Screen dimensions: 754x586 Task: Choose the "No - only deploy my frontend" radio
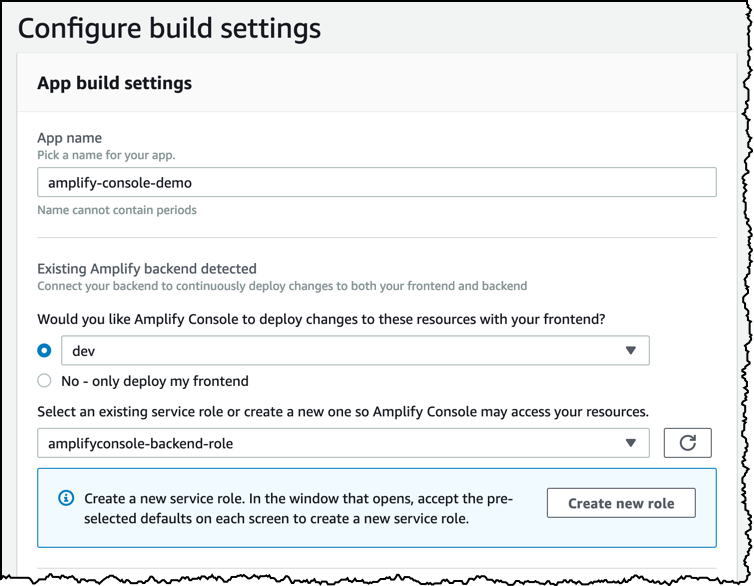point(44,380)
